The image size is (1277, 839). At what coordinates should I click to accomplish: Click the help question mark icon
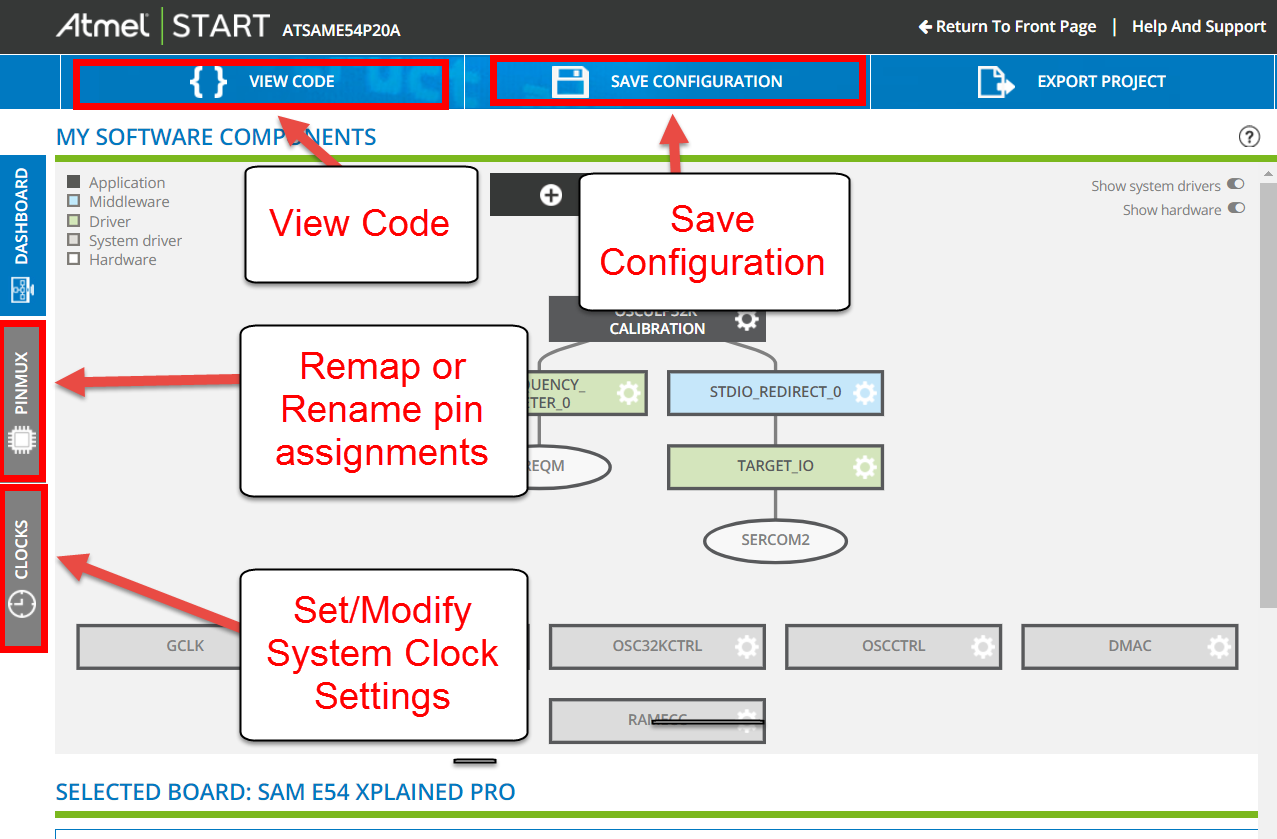[1248, 137]
